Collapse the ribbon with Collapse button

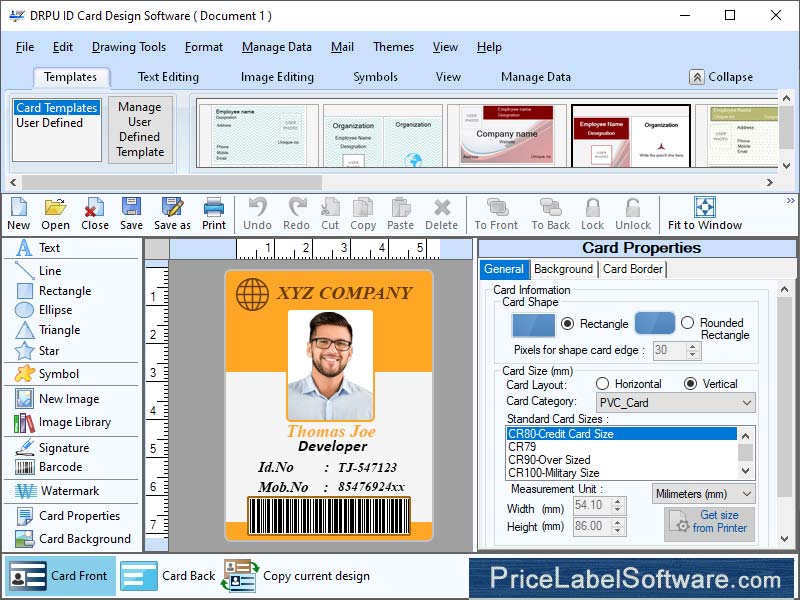721,77
